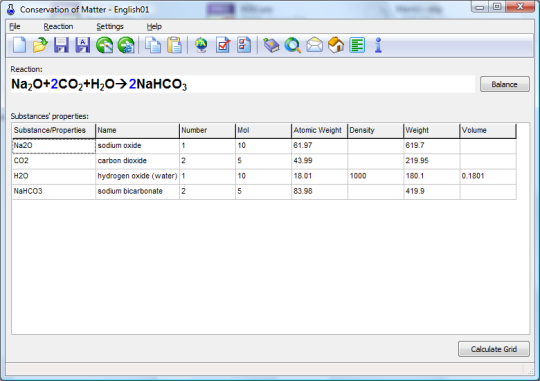The height and width of the screenshot is (381, 540).
Task: Select the Name column header
Action: pyautogui.click(x=137, y=131)
